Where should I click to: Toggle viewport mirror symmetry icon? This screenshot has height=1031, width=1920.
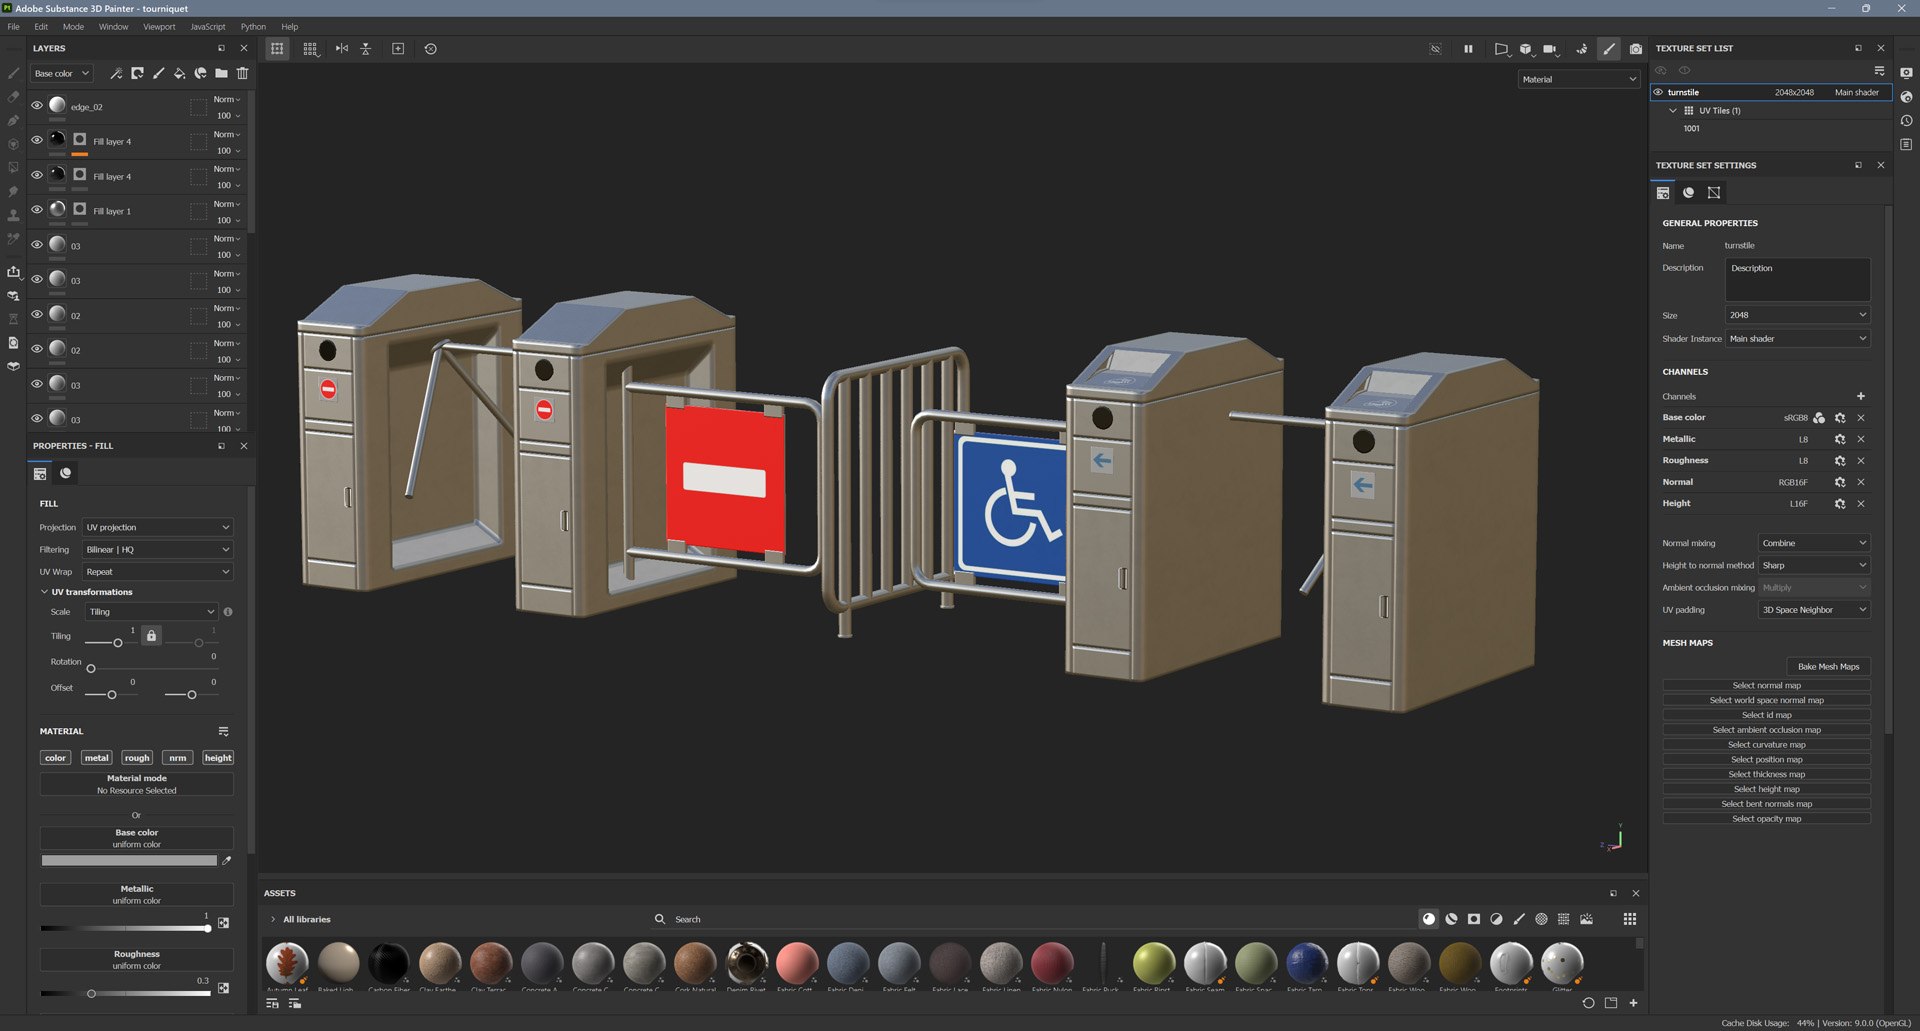(342, 48)
